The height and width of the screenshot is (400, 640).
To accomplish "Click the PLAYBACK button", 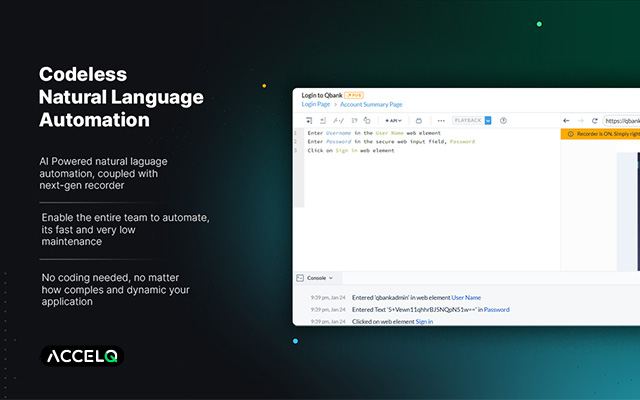I will pos(467,120).
